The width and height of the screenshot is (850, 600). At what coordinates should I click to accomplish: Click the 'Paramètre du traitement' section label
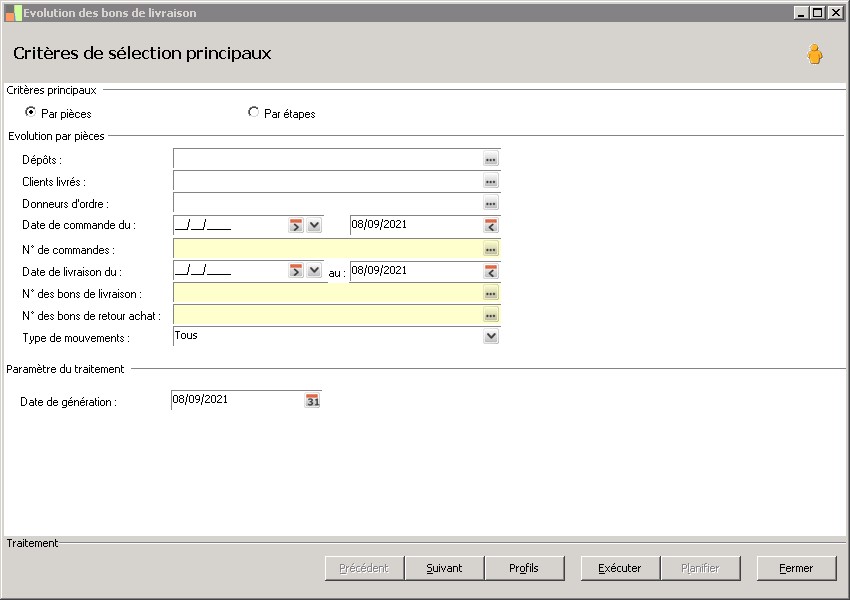click(x=65, y=369)
